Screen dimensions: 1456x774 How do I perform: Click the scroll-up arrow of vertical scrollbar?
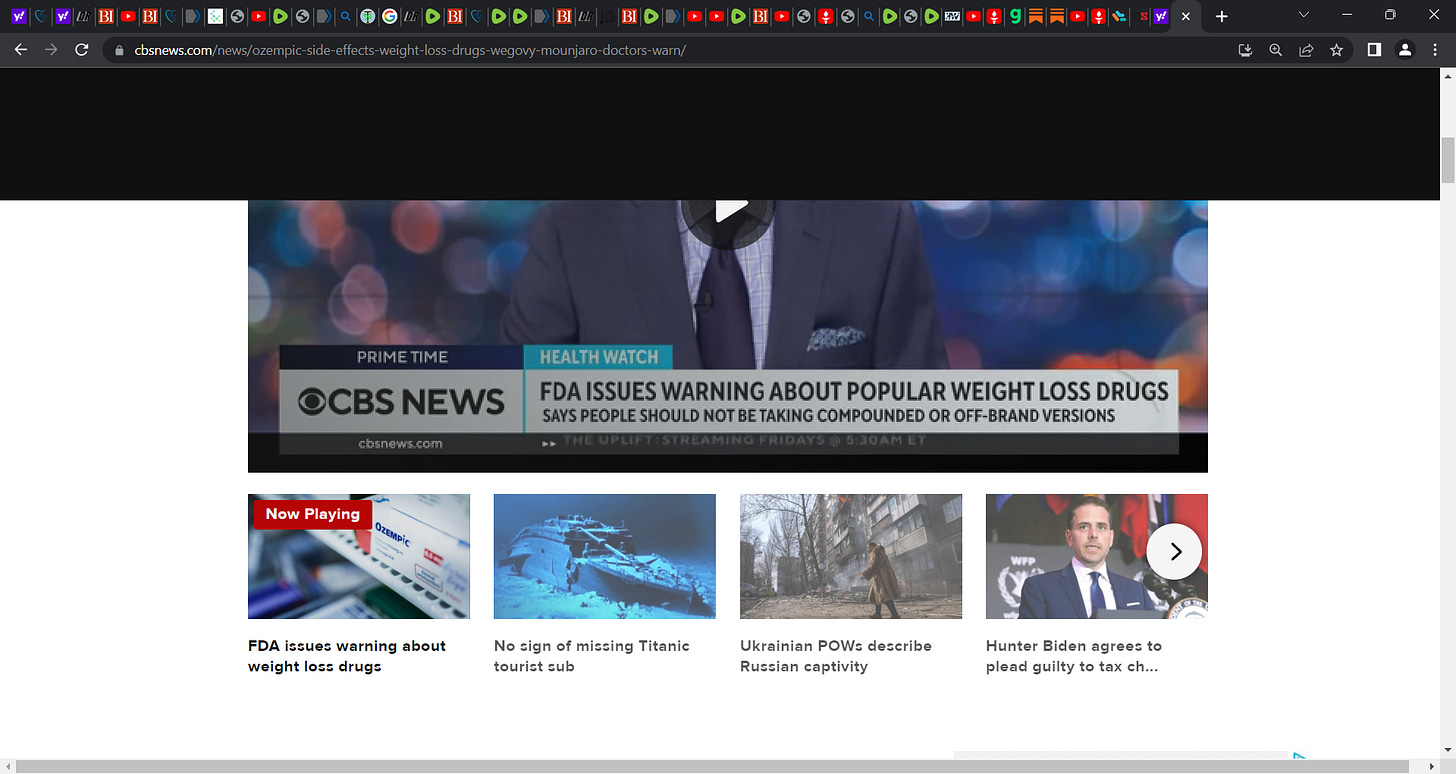1447,76
